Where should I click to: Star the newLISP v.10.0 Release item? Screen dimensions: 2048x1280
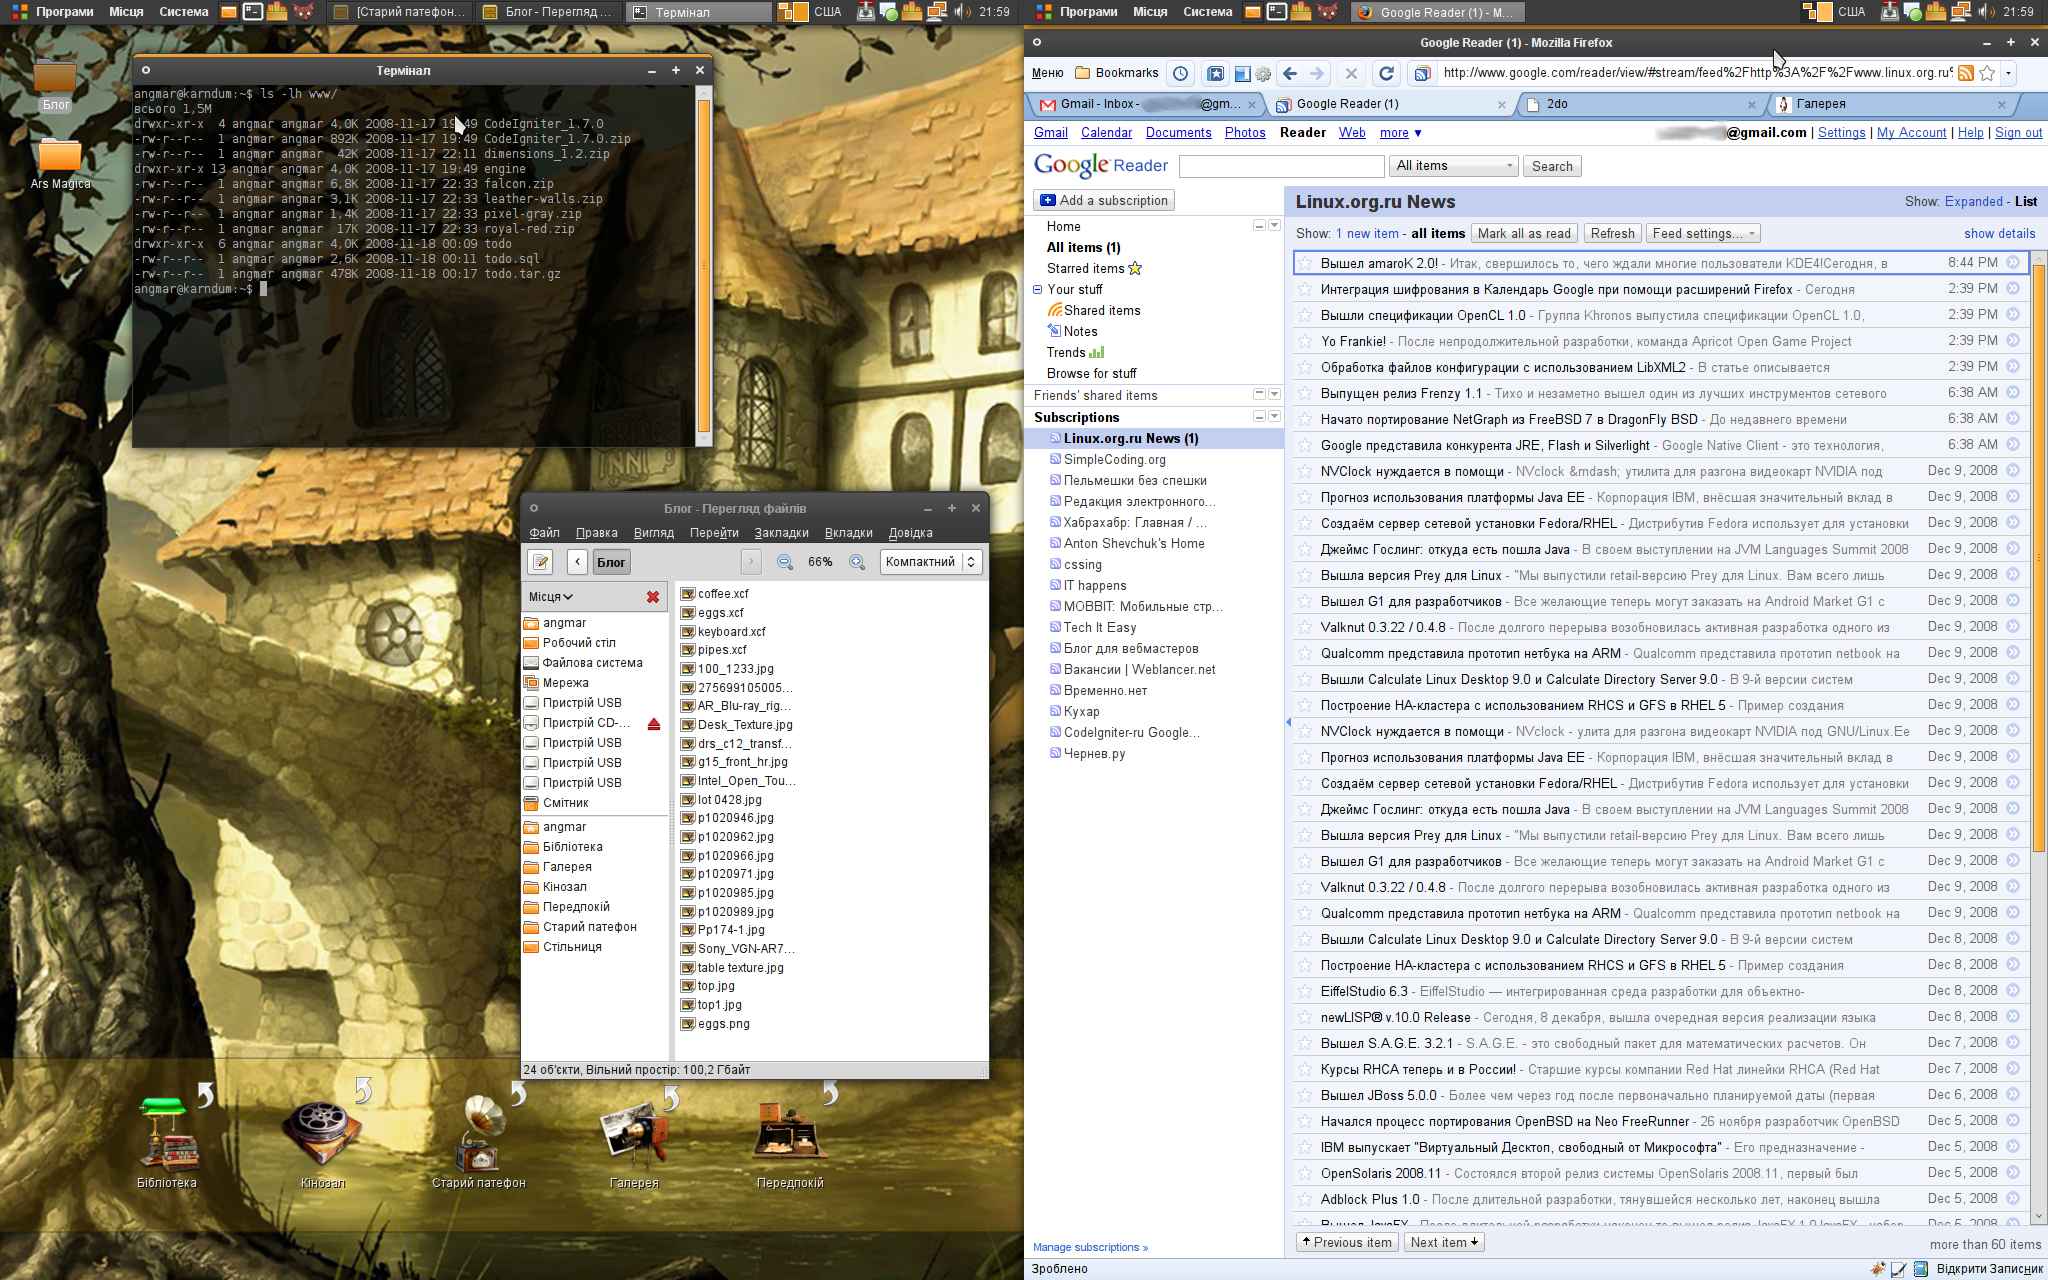[1305, 1017]
